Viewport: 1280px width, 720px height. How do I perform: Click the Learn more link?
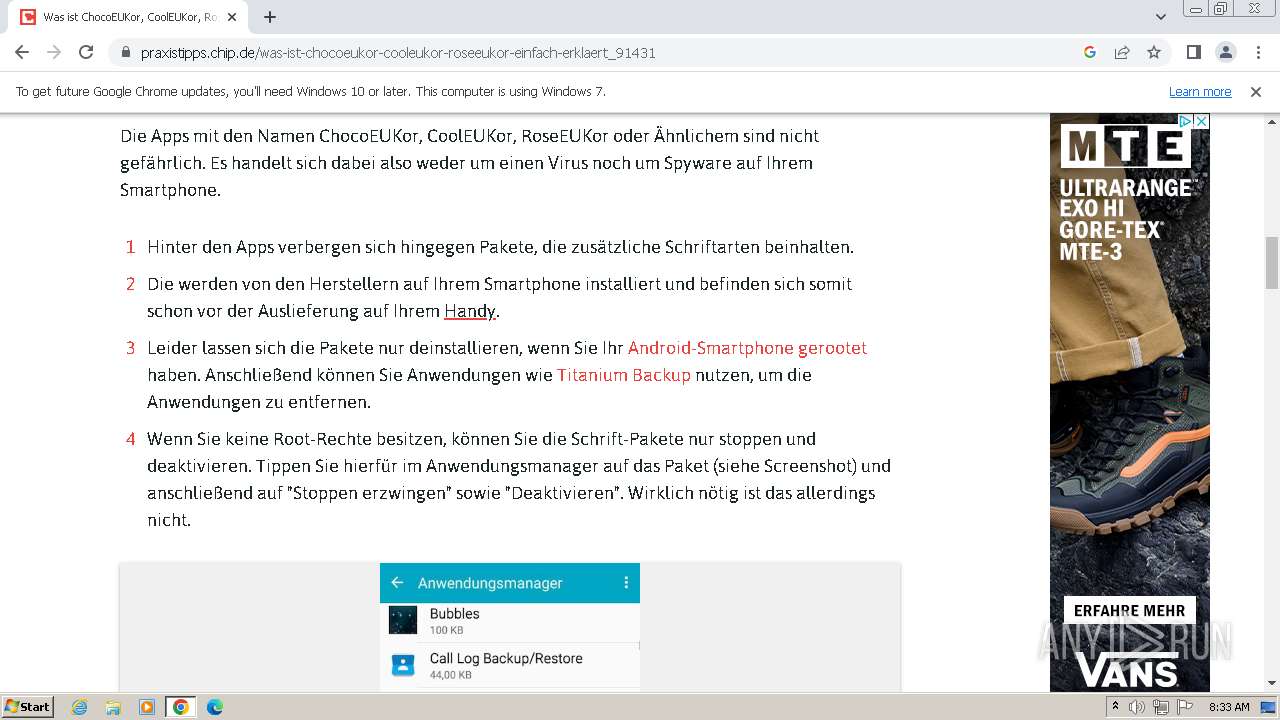pos(1200,91)
